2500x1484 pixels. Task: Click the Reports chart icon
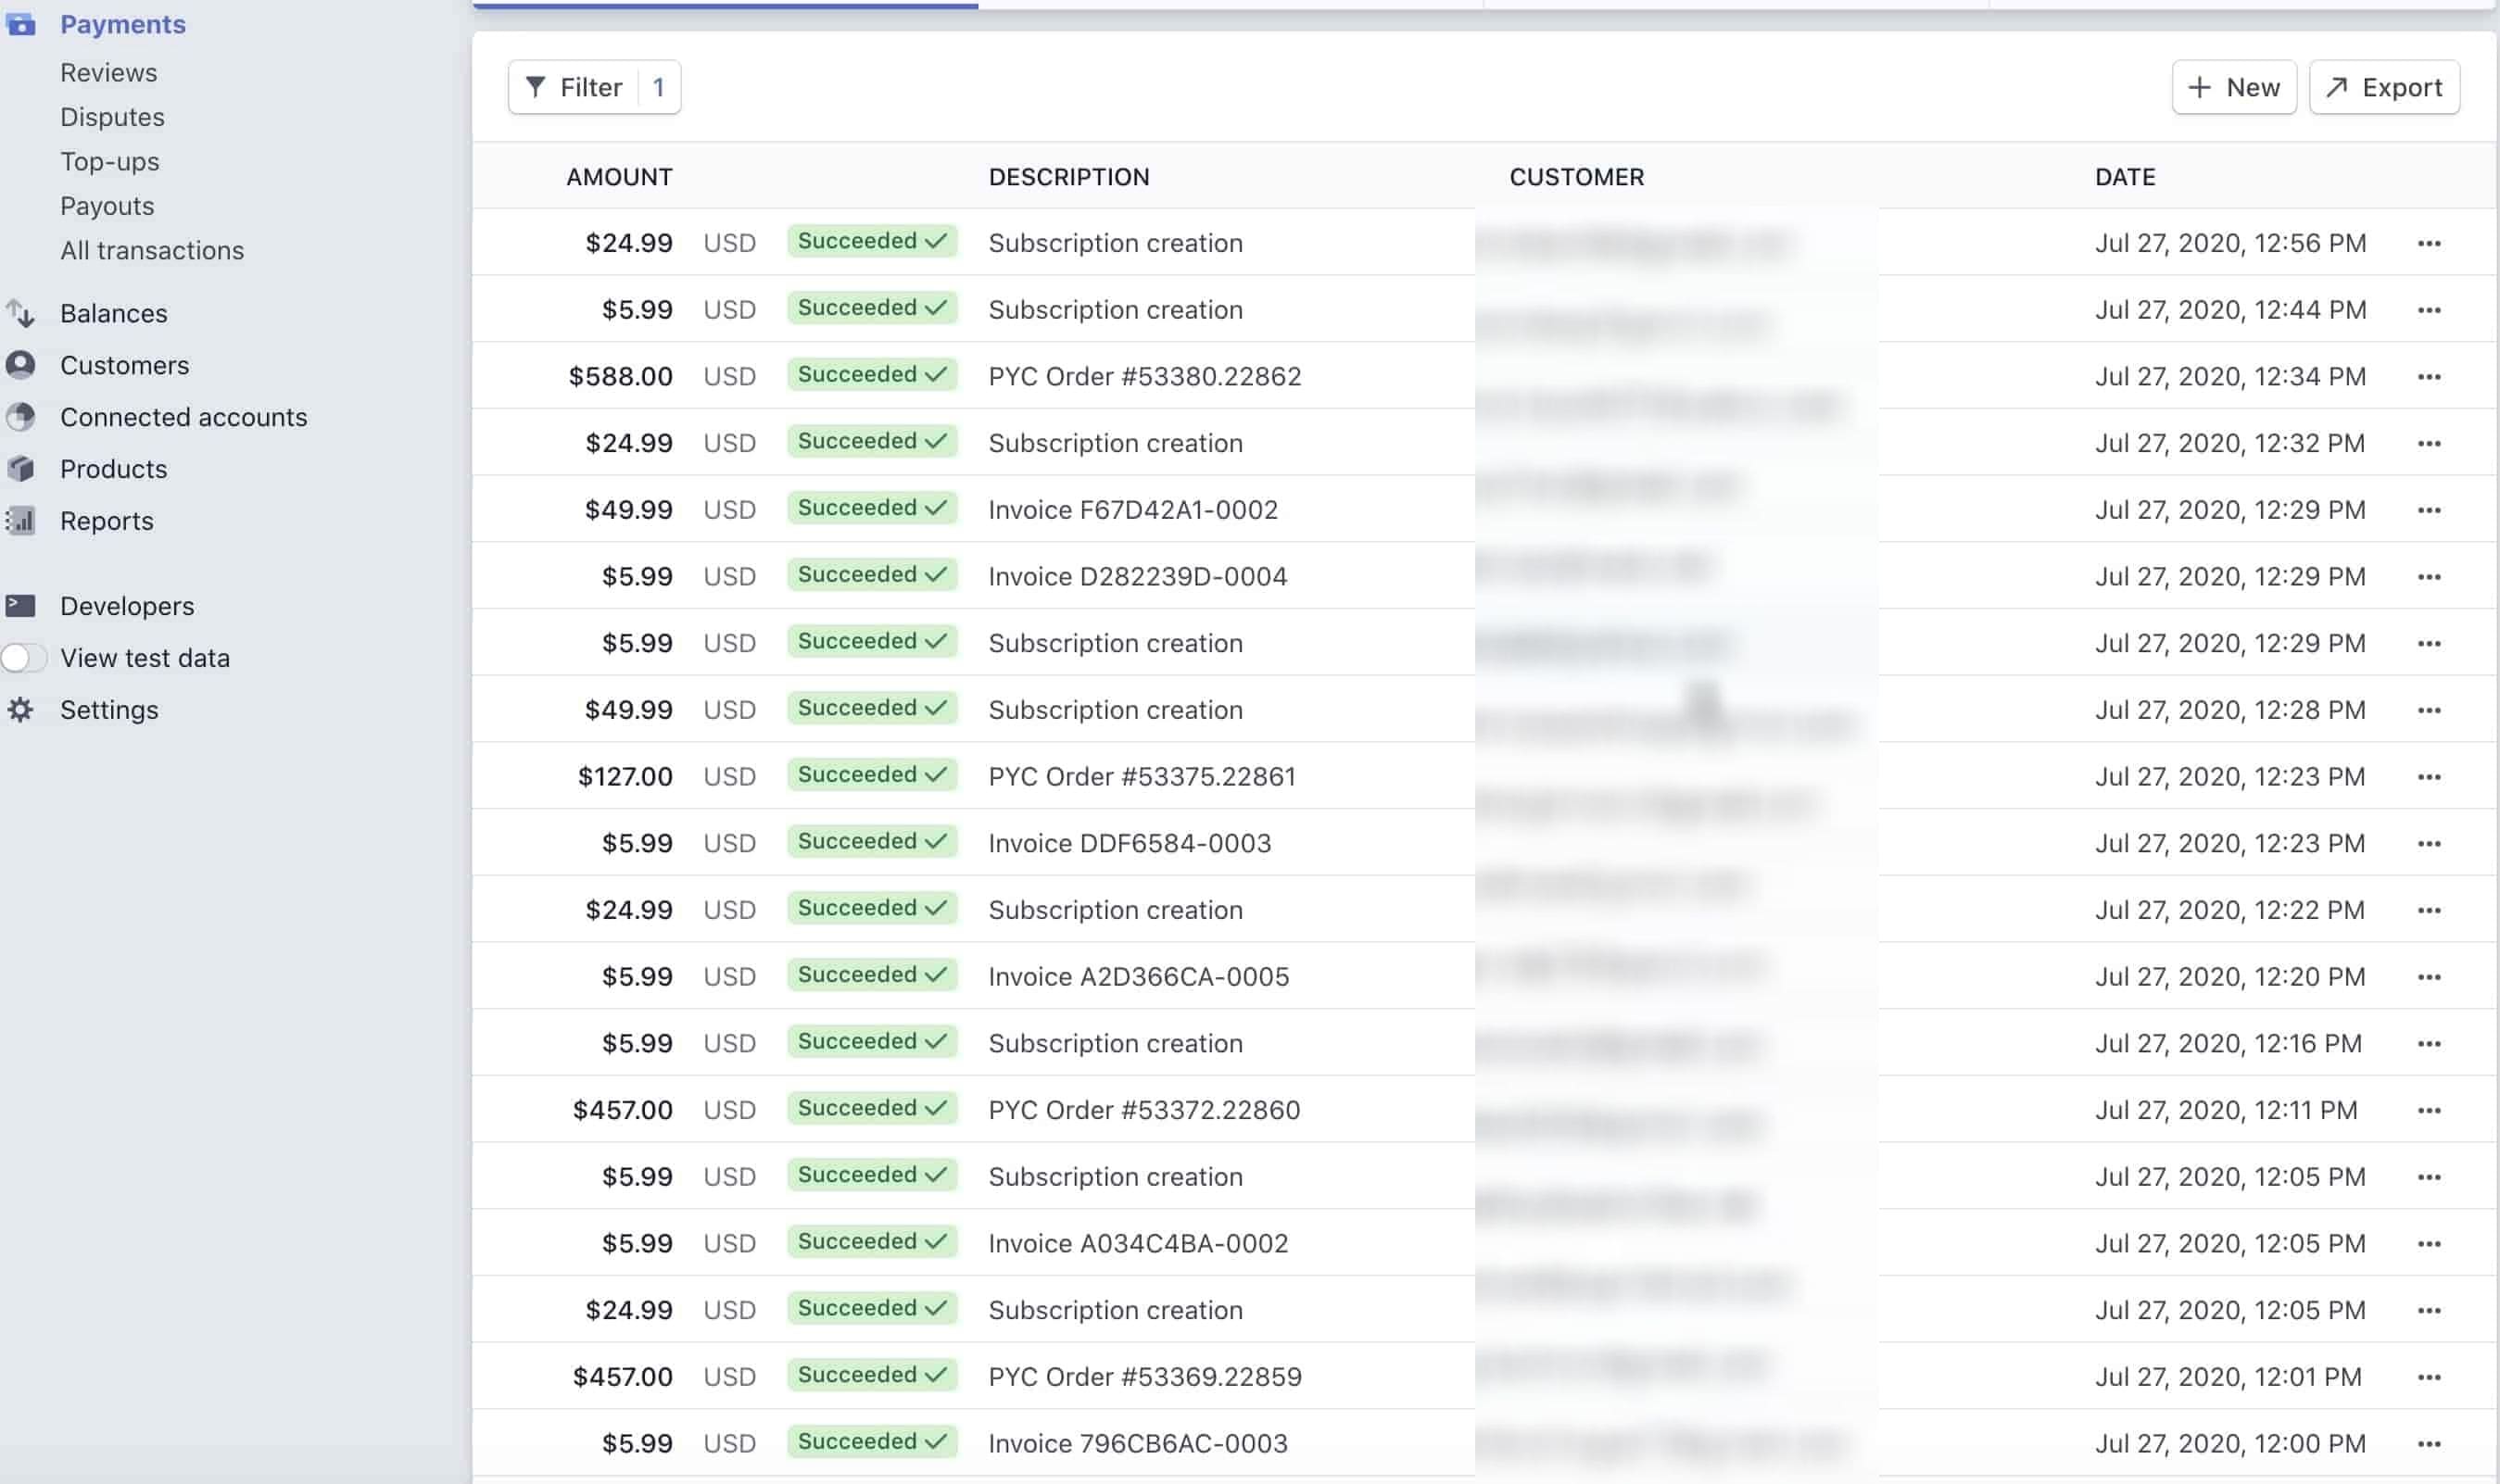click(21, 521)
